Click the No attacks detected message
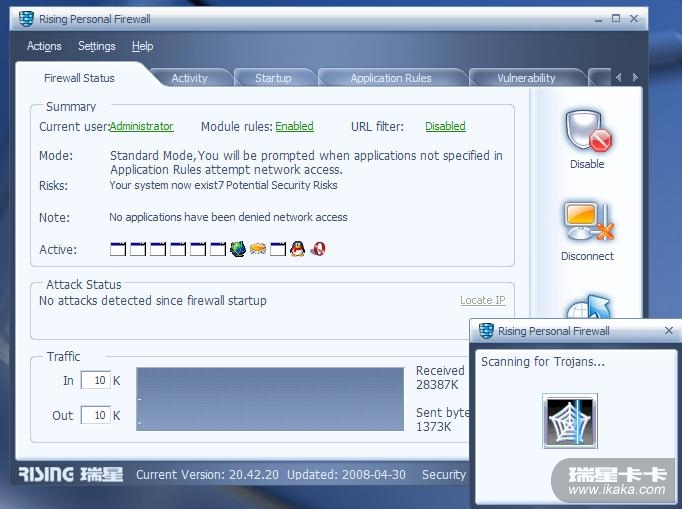Image resolution: width=682 pixels, height=509 pixels. pos(153,301)
